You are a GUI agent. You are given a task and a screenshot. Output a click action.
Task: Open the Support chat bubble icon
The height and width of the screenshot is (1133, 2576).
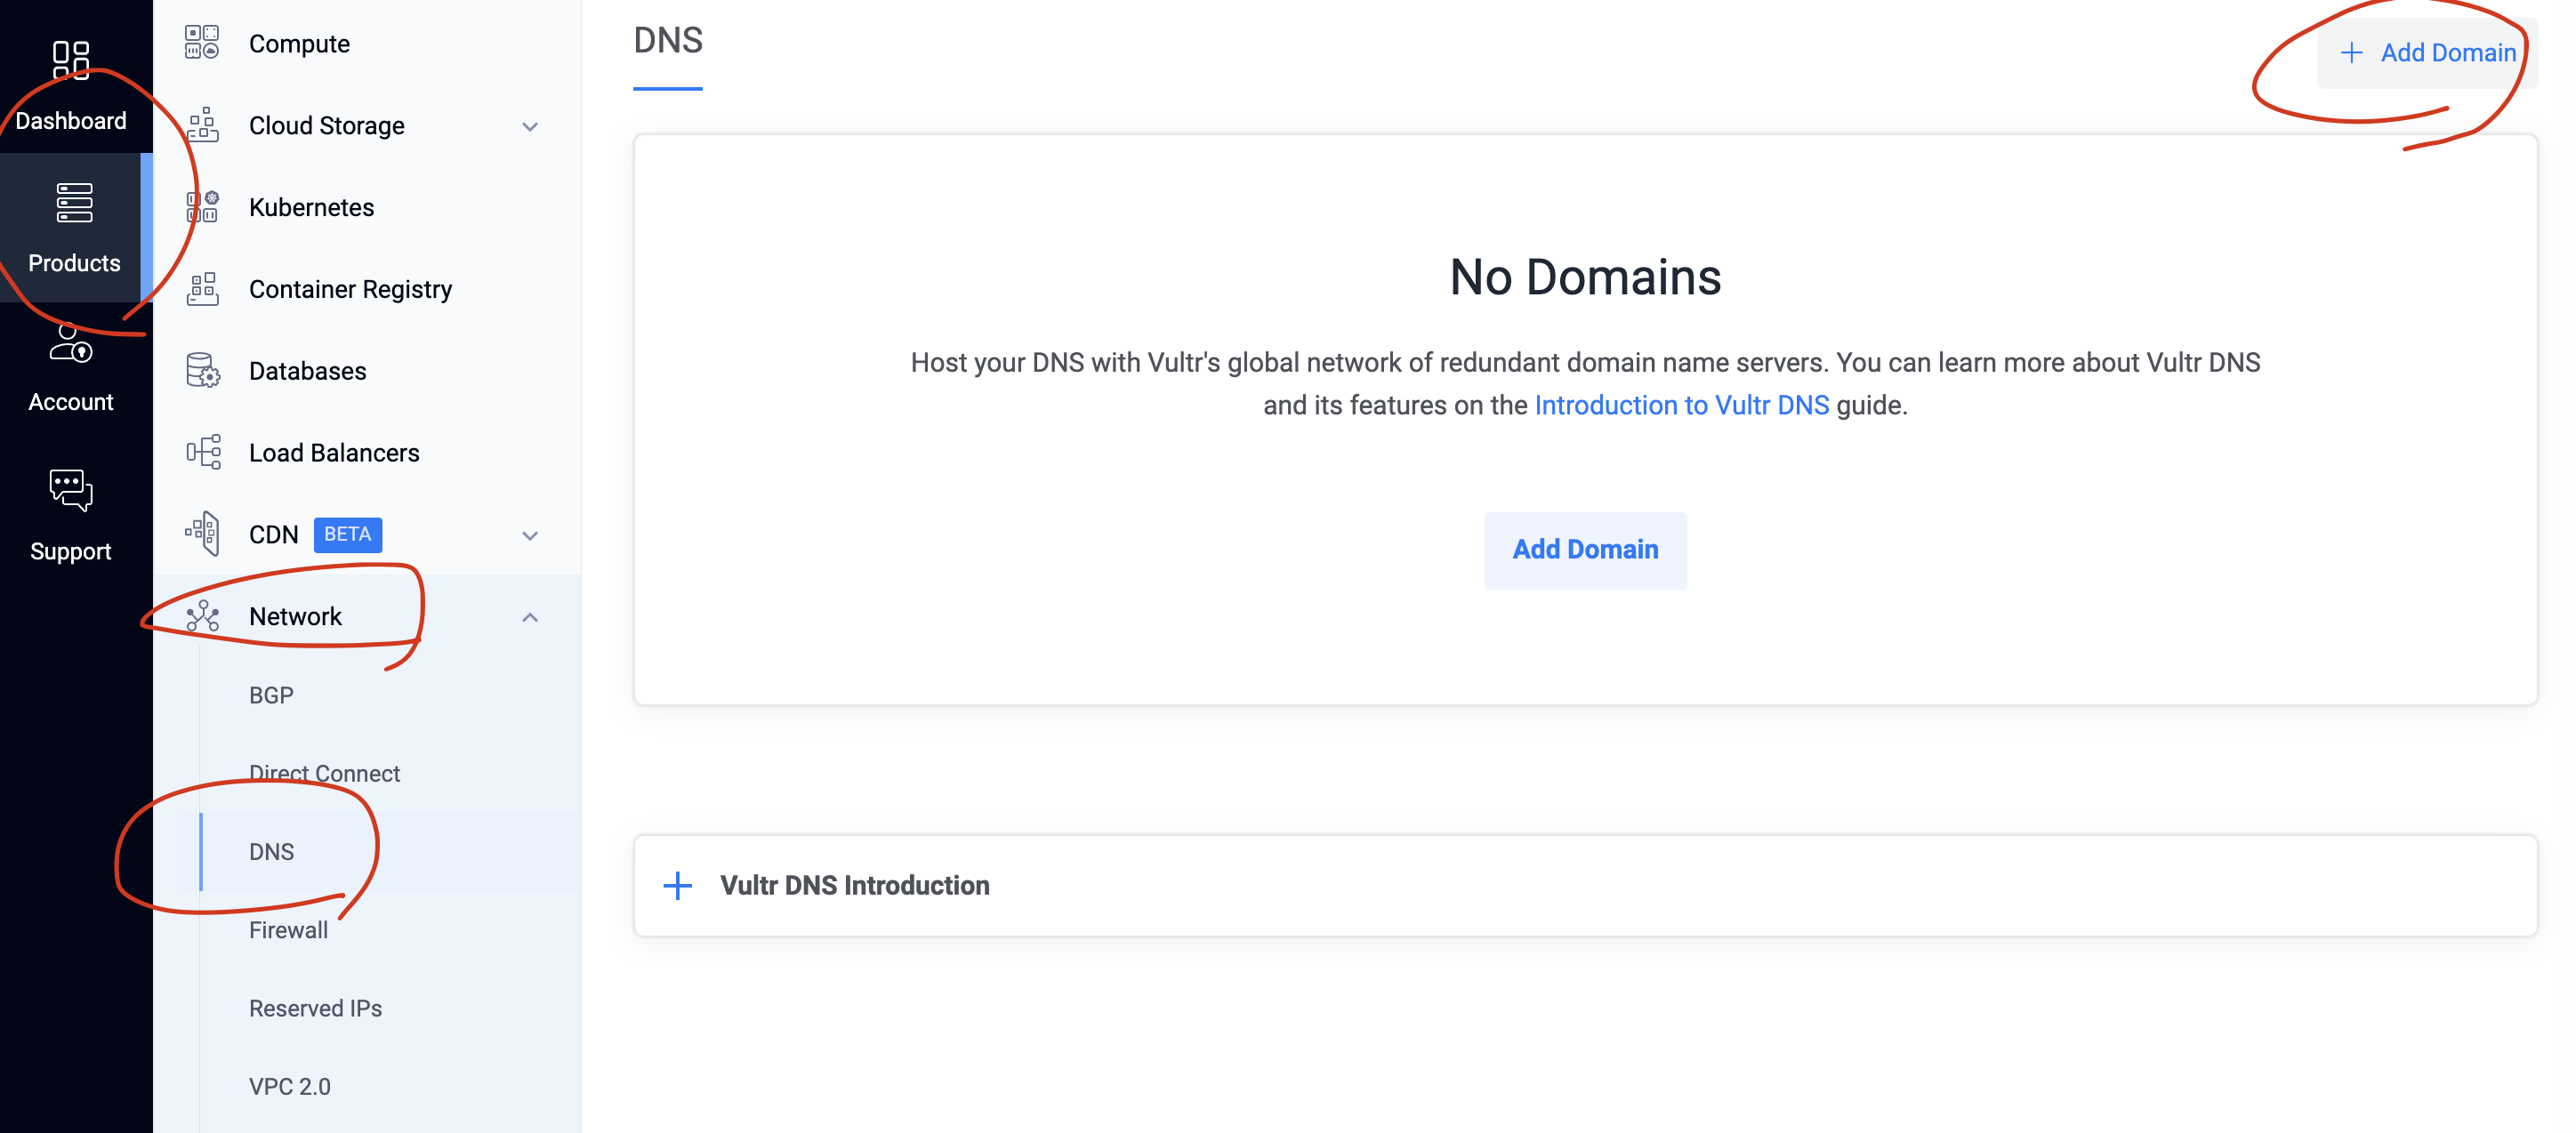(x=71, y=490)
